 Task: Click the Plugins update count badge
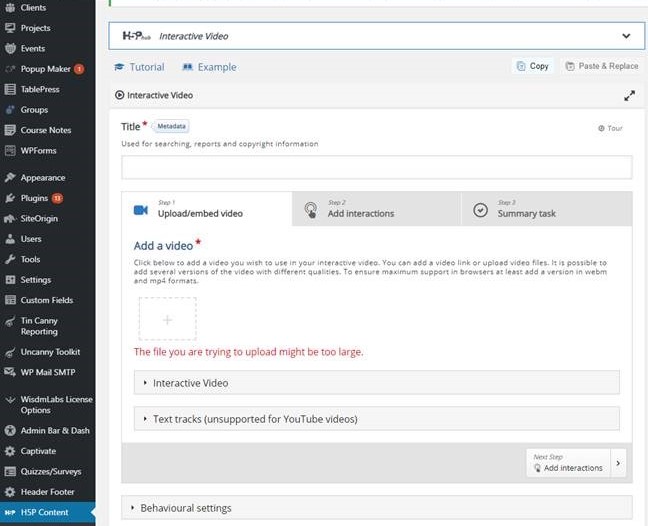[57, 198]
